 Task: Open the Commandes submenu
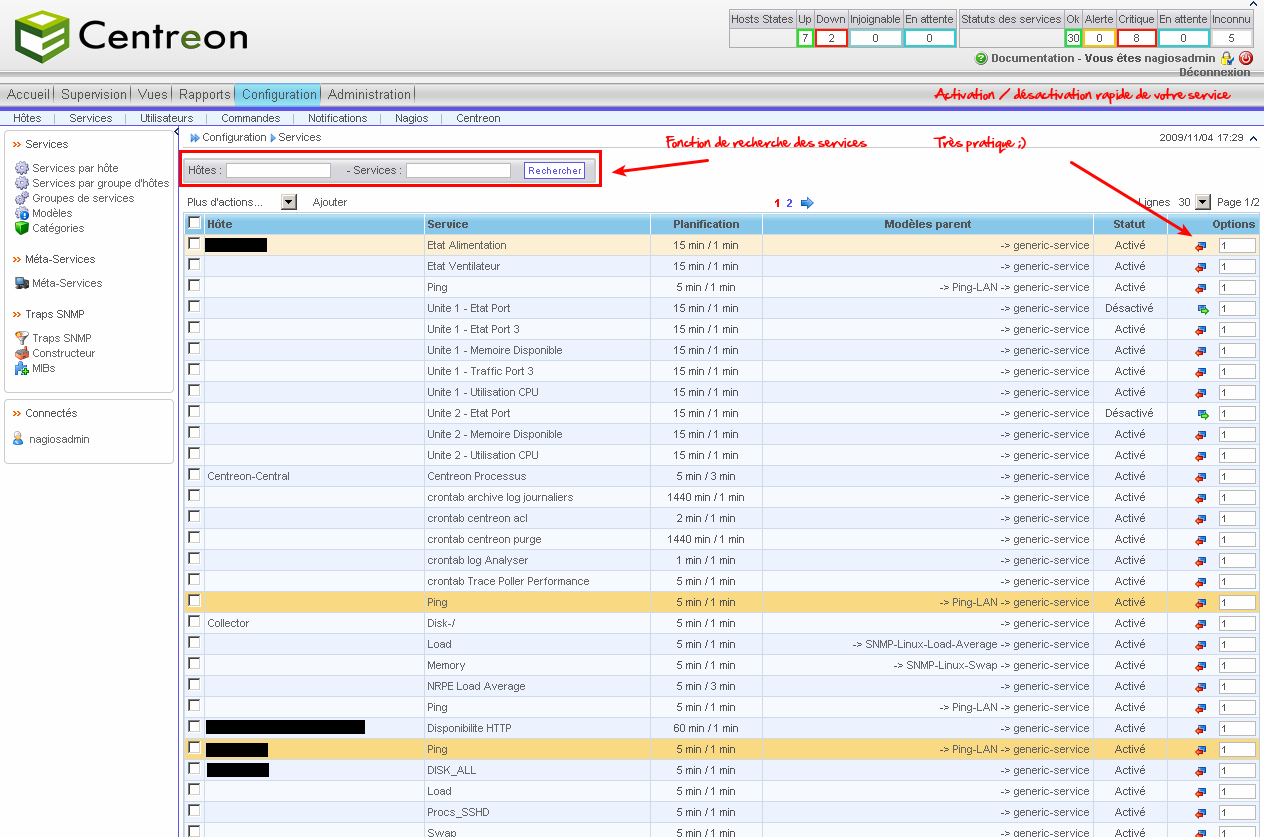coord(250,118)
